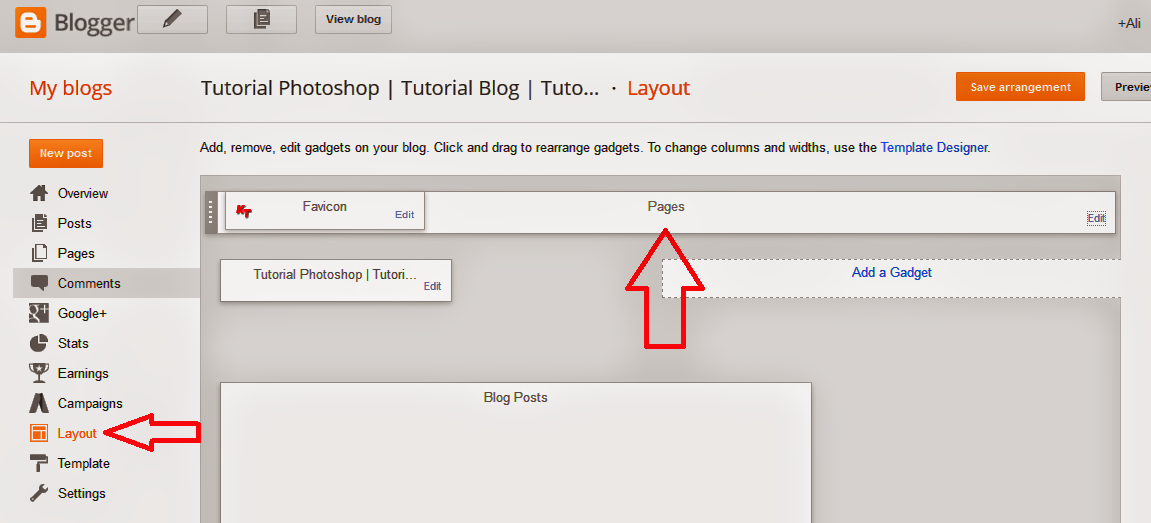Open Overview in the sidebar
Viewport: 1151px width, 523px height.
point(83,193)
